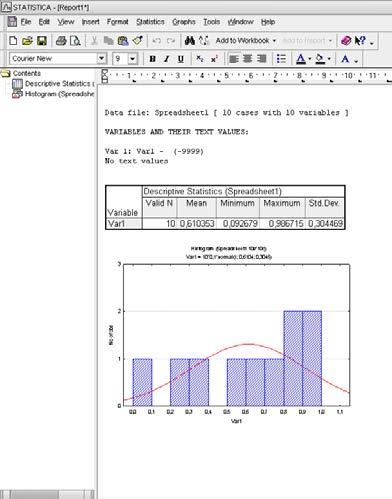Open the Add to Workbook dropdown arrow
Image resolution: width=392 pixels, height=499 pixels.
[274, 41]
